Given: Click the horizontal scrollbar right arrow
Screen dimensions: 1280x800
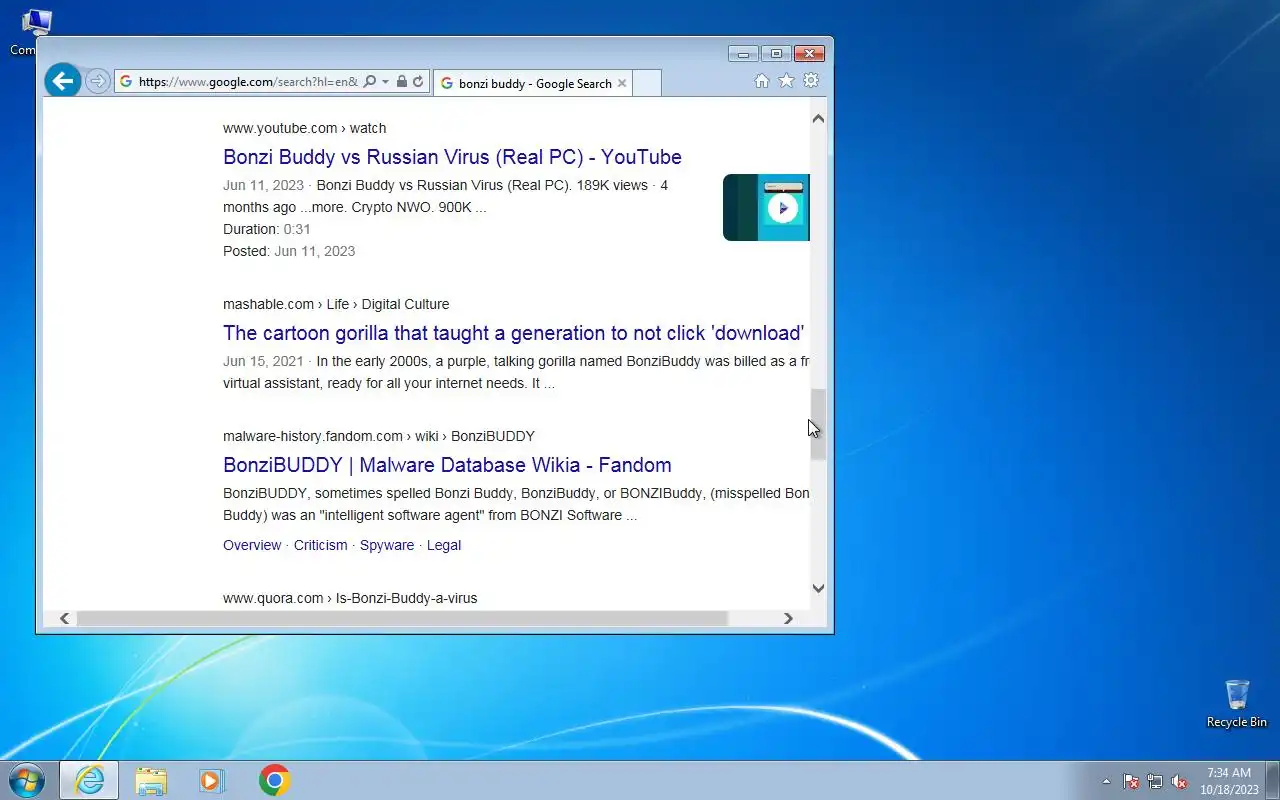Looking at the screenshot, I should [x=788, y=618].
